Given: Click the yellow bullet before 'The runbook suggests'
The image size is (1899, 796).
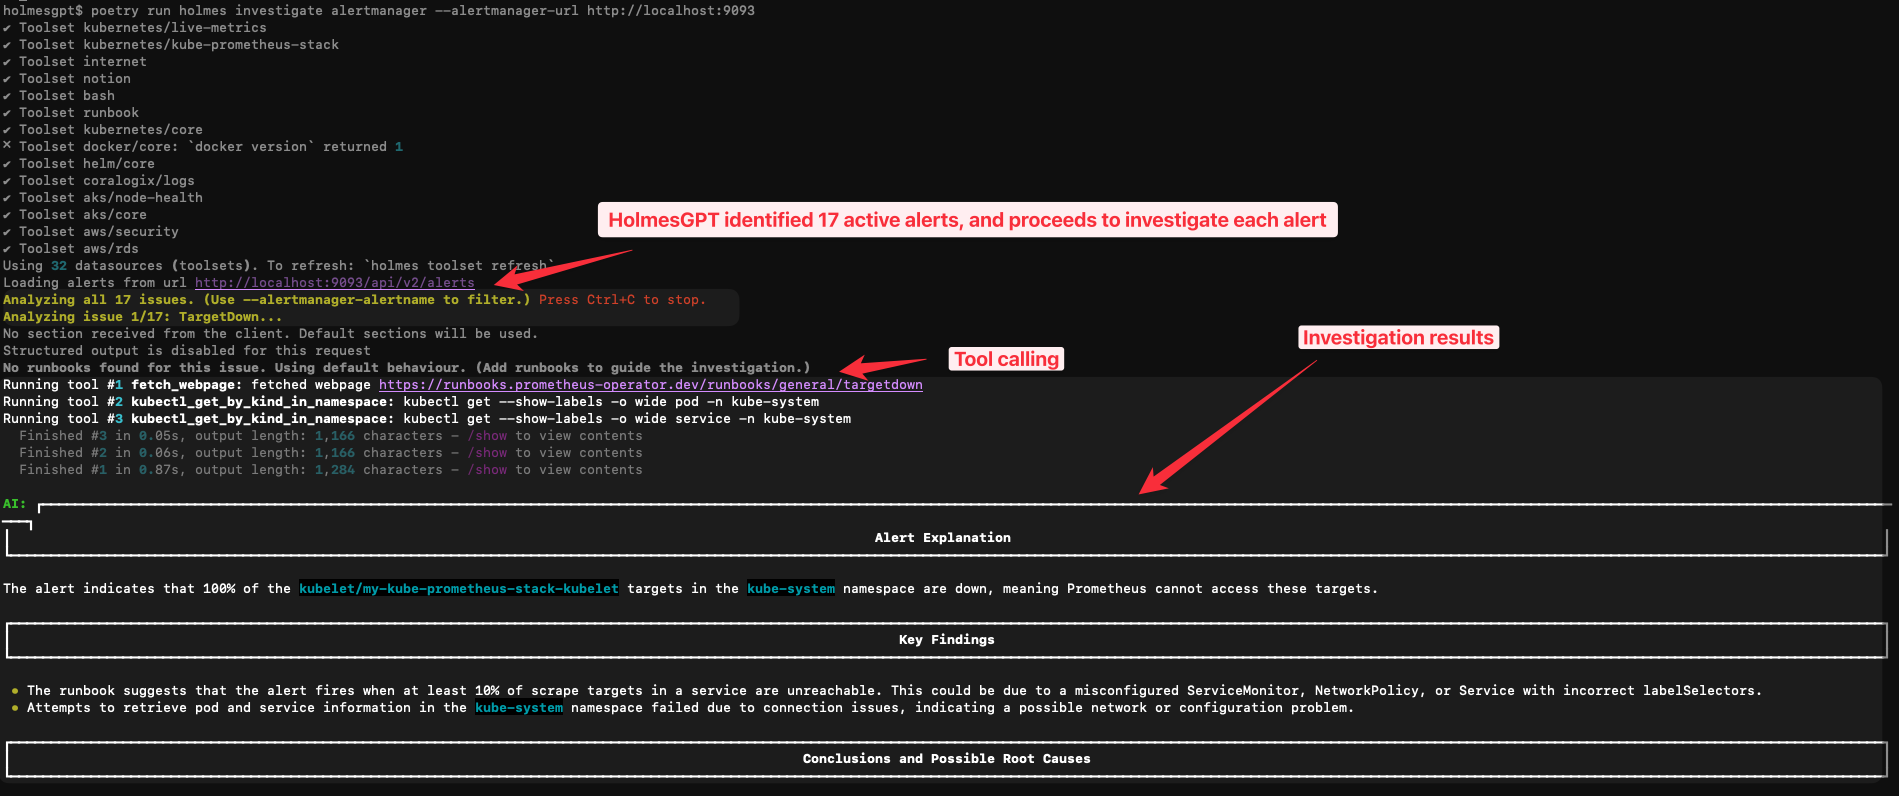Looking at the screenshot, I should (x=15, y=691).
